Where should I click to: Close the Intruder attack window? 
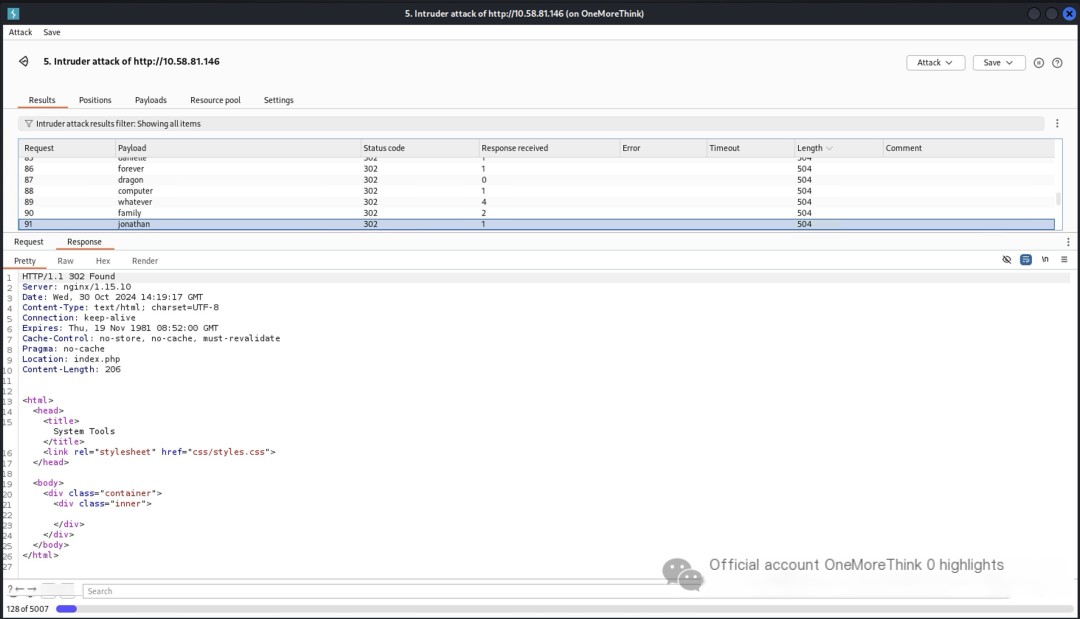pyautogui.click(x=1069, y=13)
